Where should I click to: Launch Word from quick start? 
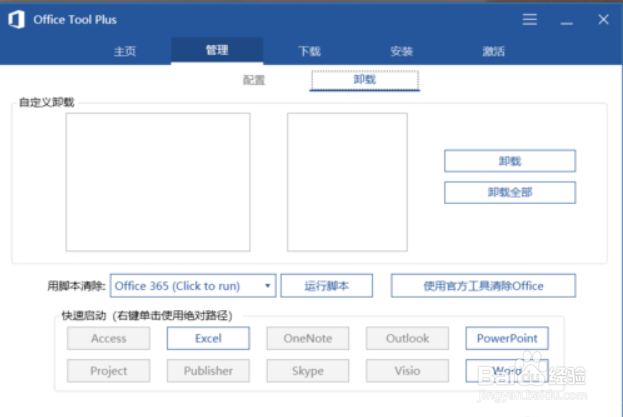[x=507, y=371]
